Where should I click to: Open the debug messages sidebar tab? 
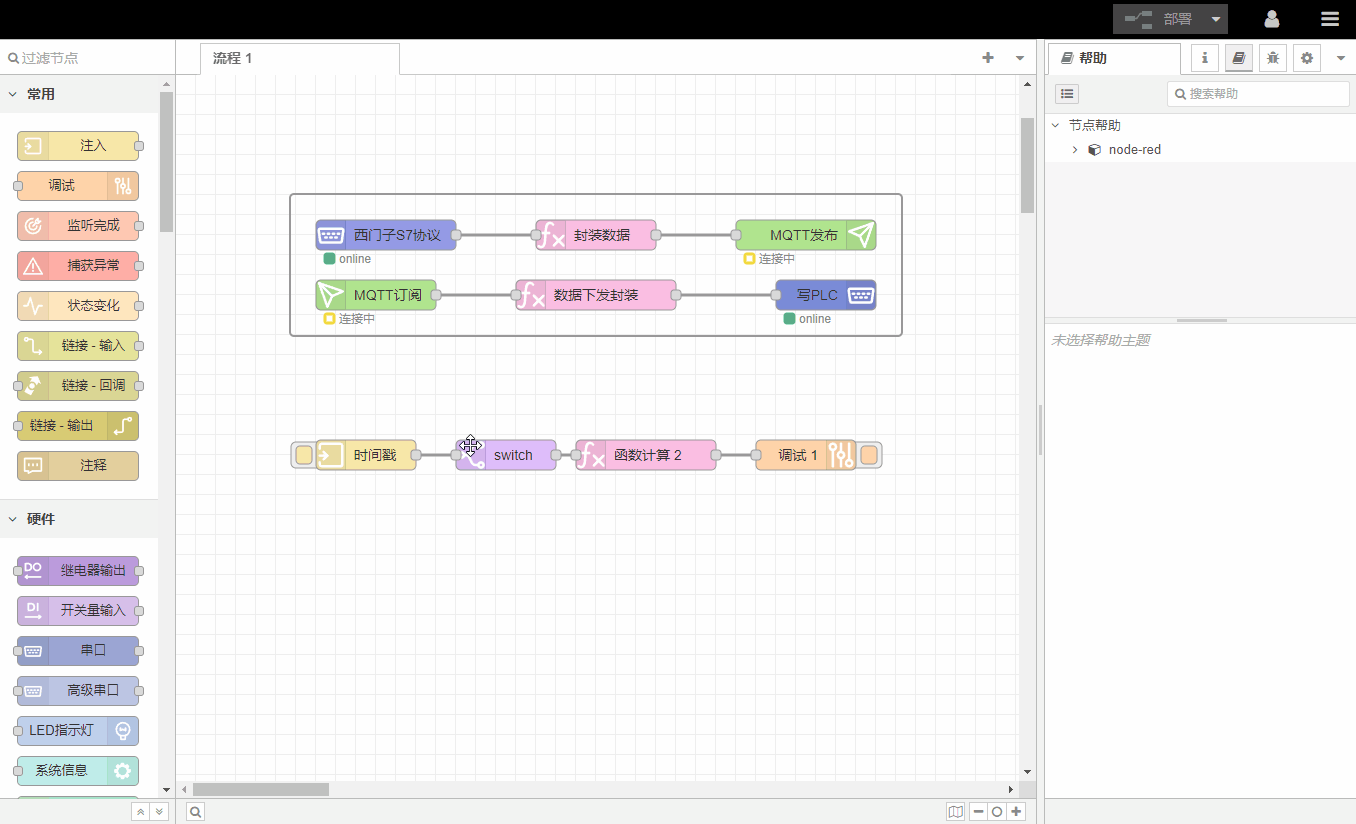(1272, 58)
